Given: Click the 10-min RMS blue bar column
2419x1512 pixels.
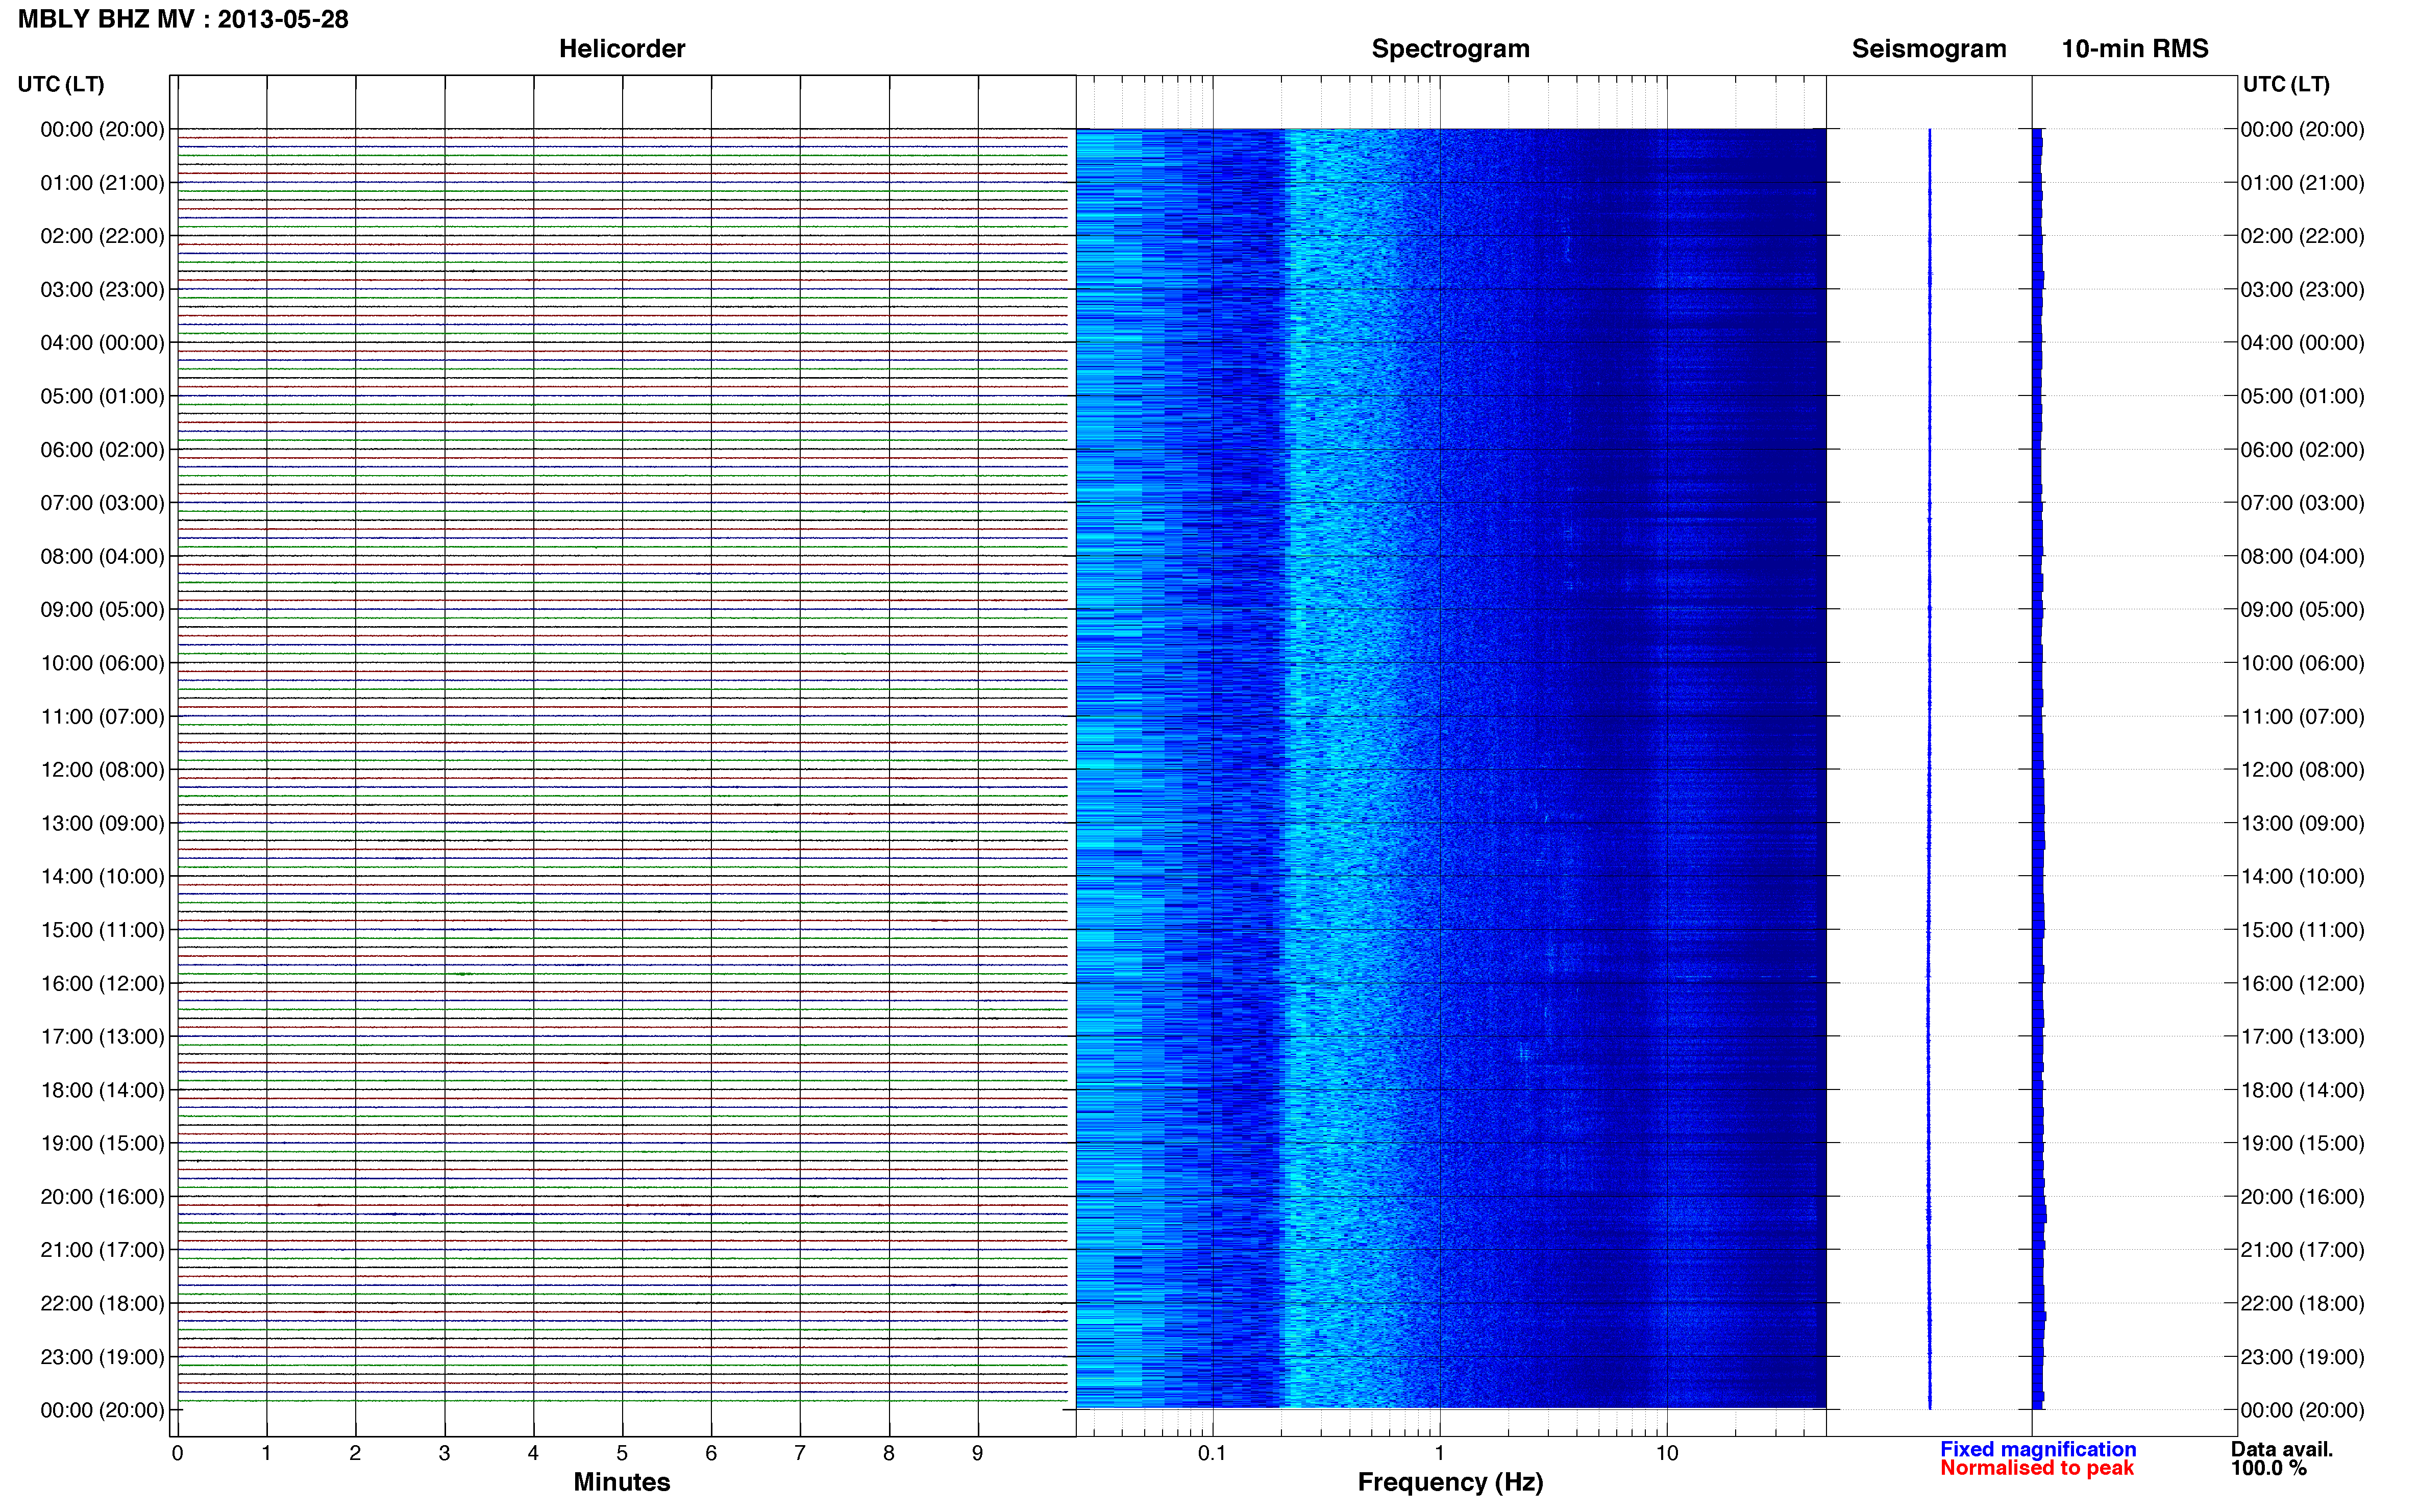Looking at the screenshot, I should [2038, 768].
